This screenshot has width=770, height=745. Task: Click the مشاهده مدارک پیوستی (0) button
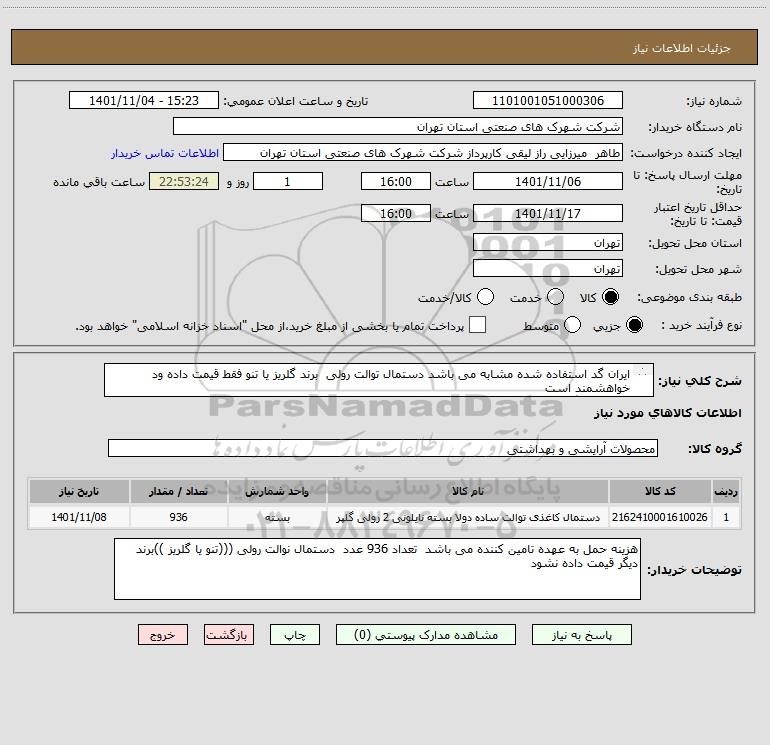[426, 635]
